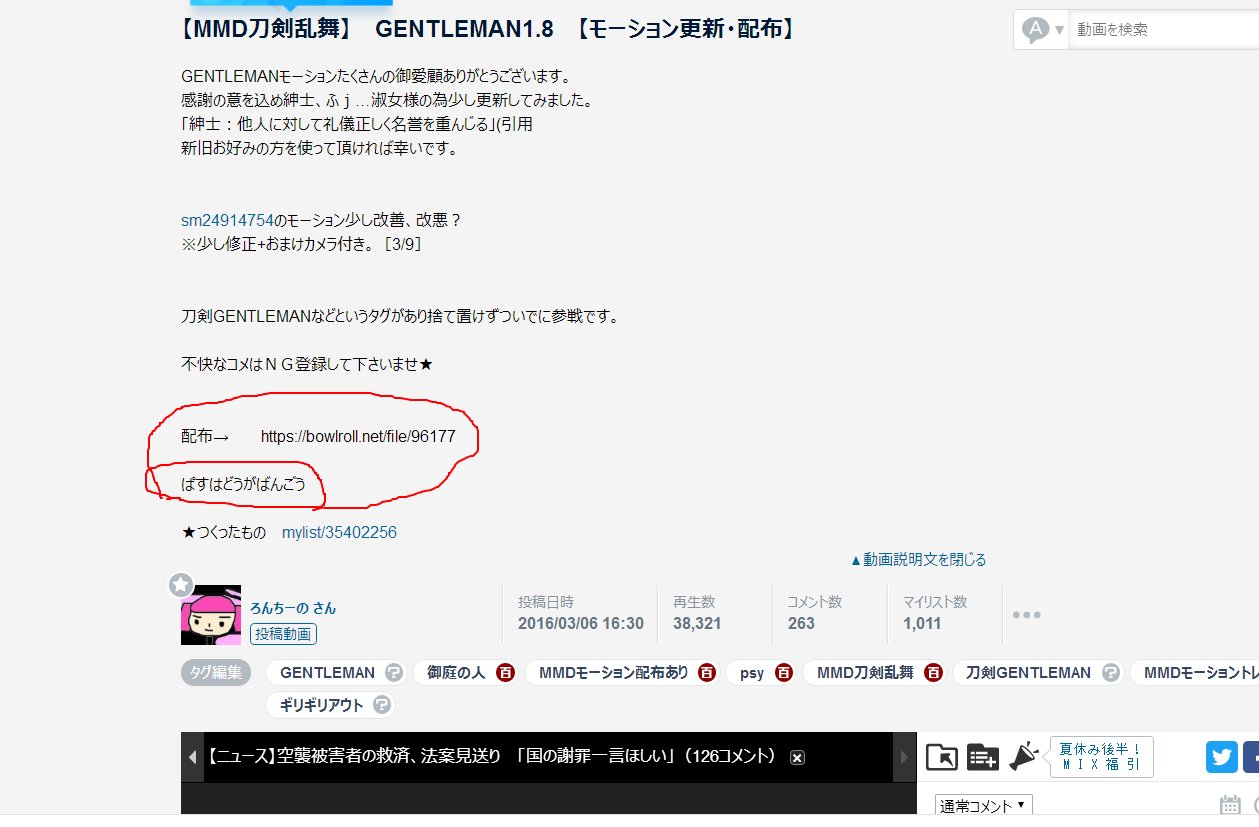Click the lock icon on MMD刀剣乱舞 tag
The height and width of the screenshot is (827, 1259).
(932, 672)
